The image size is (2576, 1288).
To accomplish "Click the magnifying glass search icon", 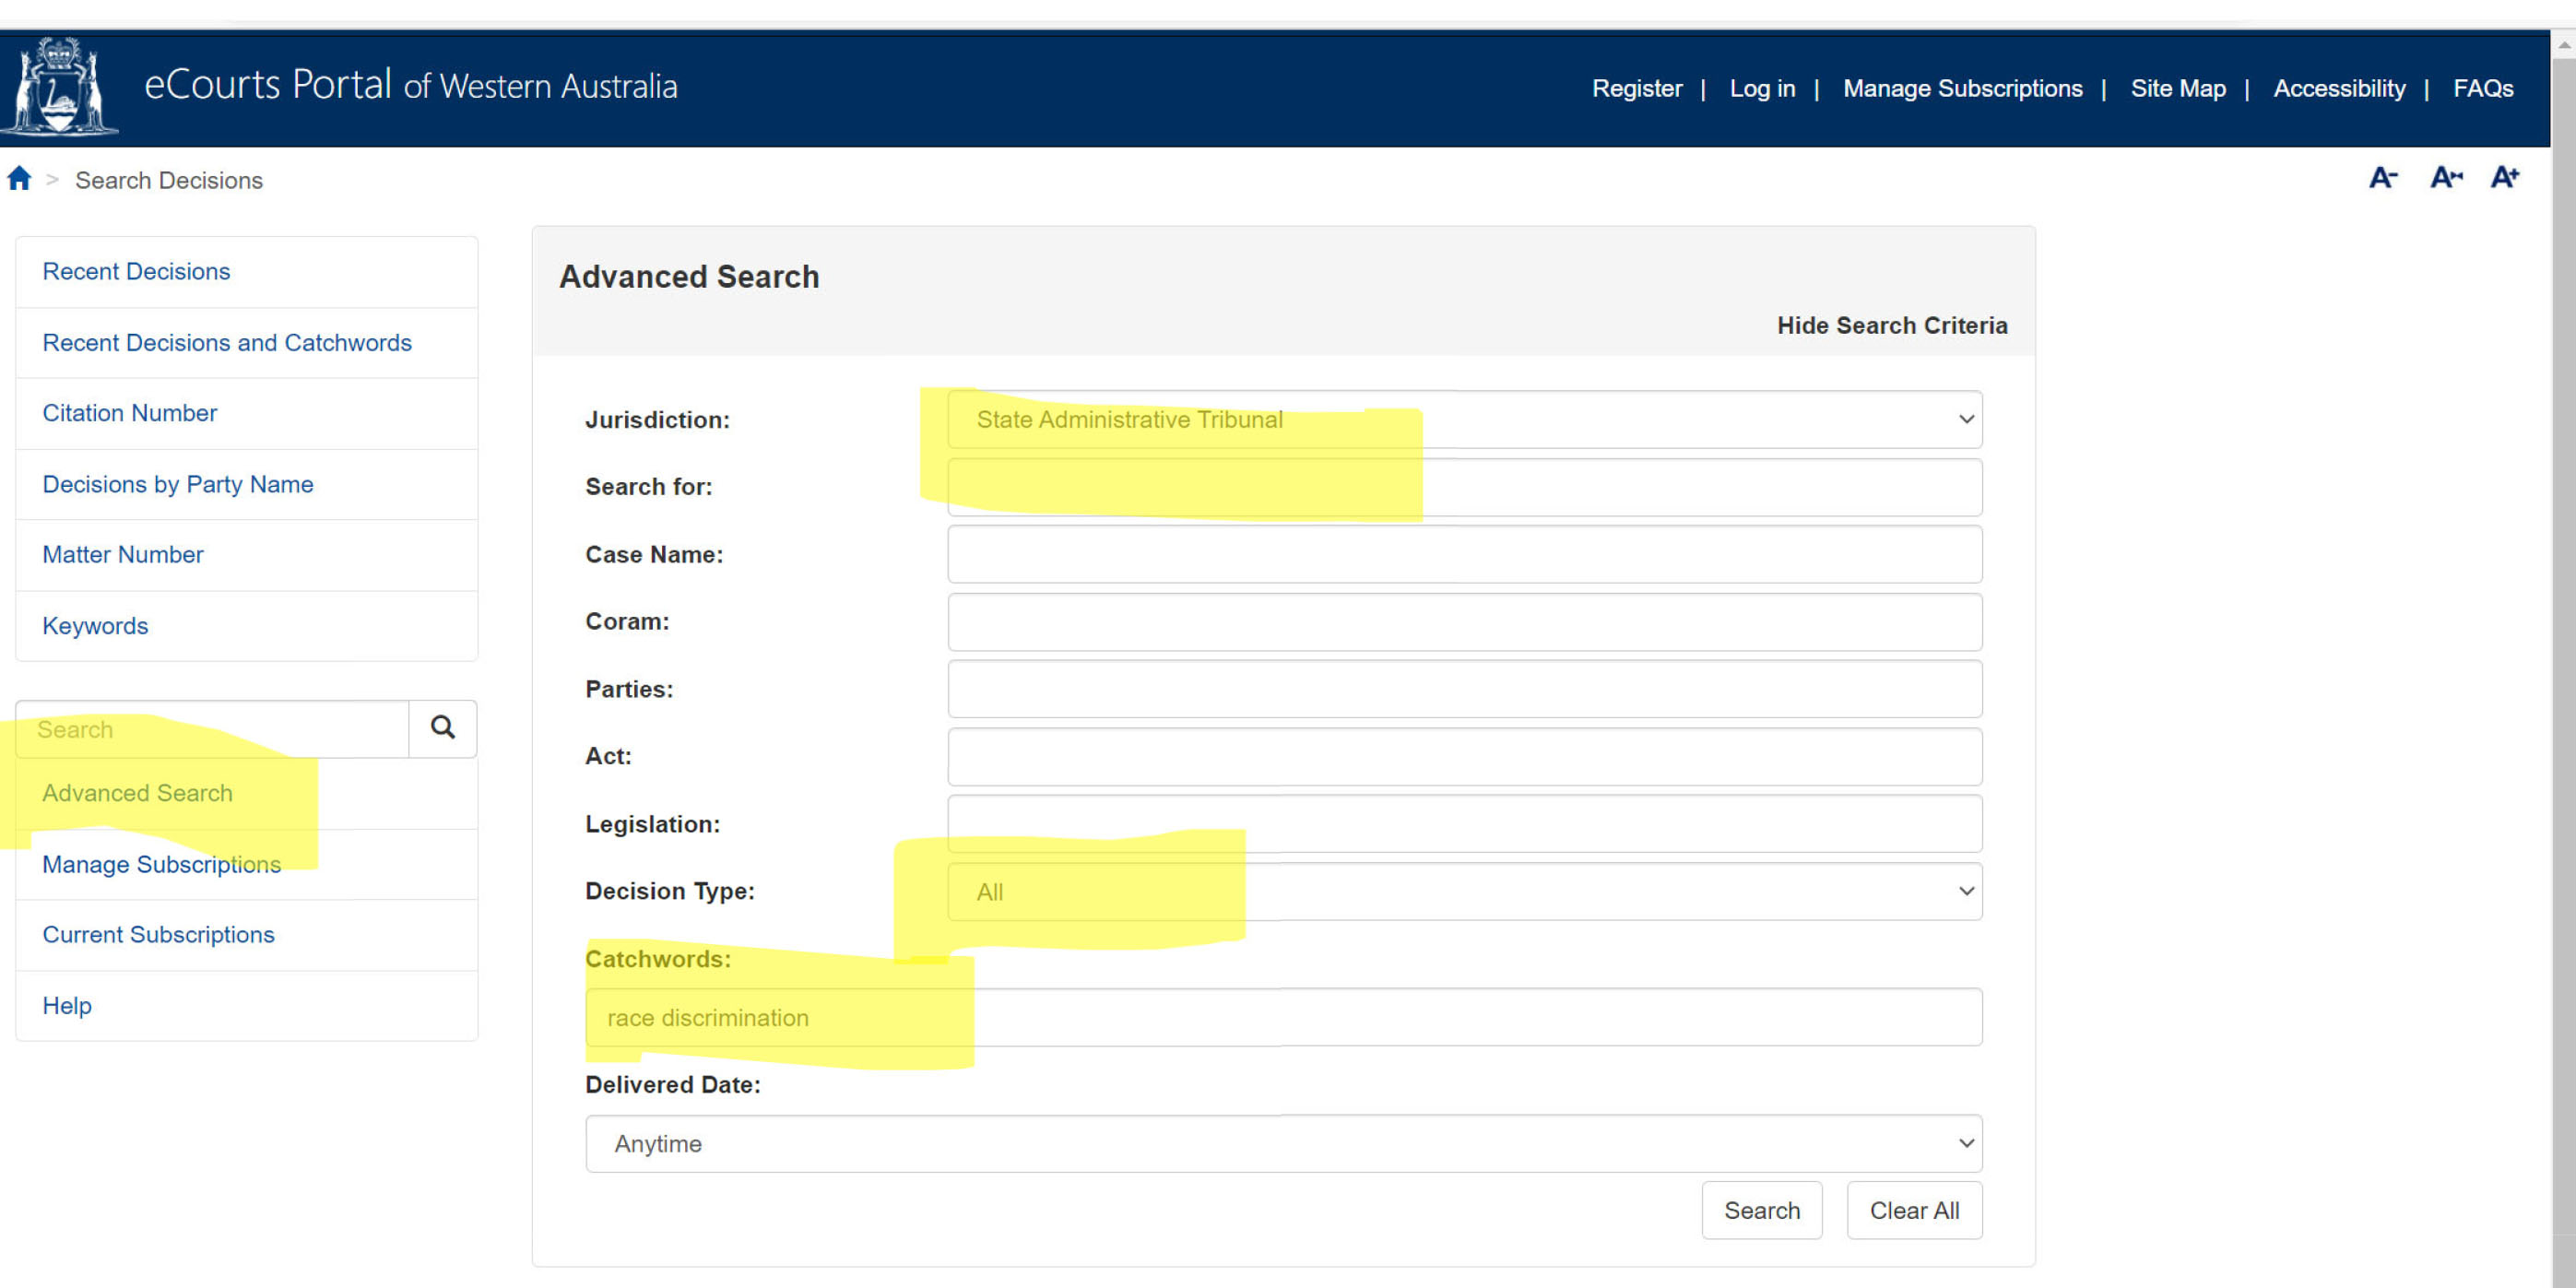I will [x=442, y=728].
